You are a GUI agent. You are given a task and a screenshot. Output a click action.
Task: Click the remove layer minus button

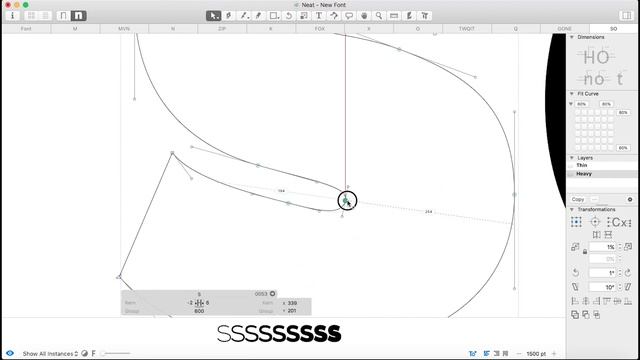coord(594,200)
